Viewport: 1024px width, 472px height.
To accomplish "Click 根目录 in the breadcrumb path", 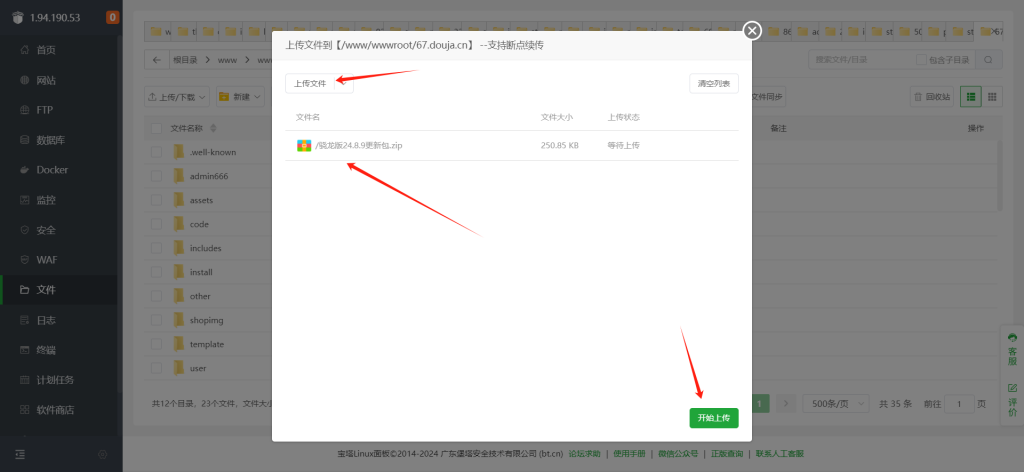I will click(185, 60).
